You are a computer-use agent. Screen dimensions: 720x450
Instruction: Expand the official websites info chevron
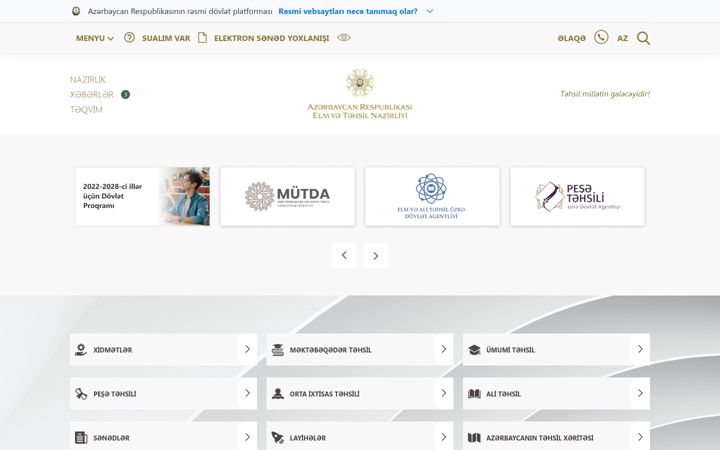pyautogui.click(x=430, y=11)
